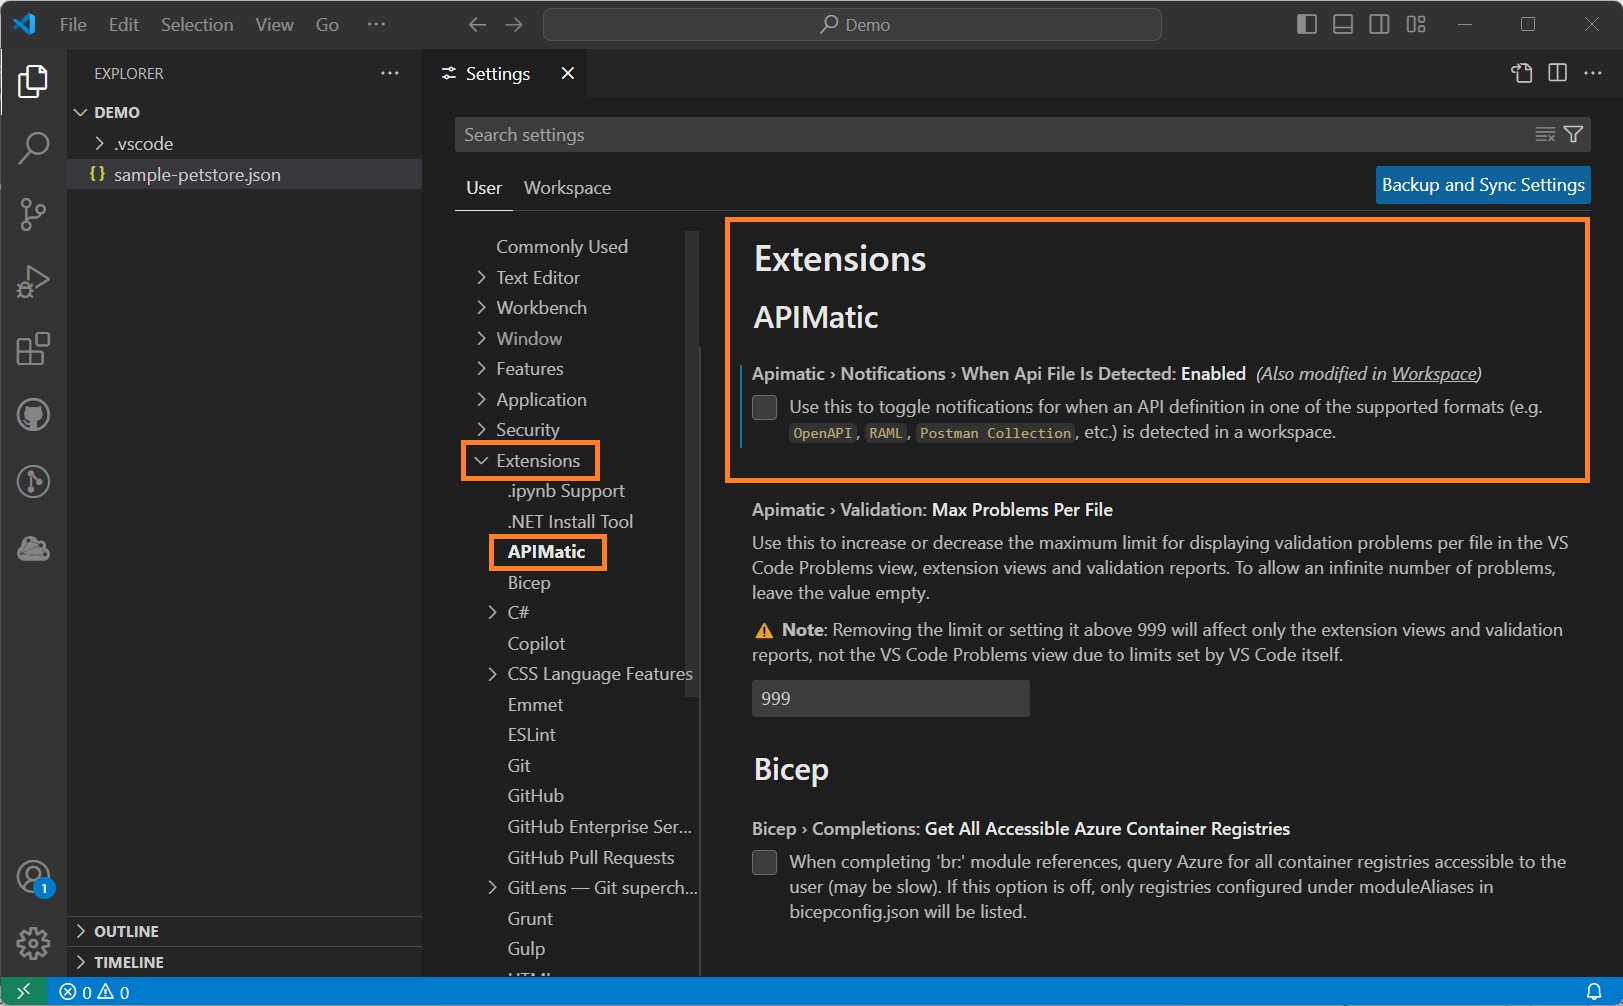Split the editor to the right
Screen dimensions: 1623x1006
point(1557,73)
